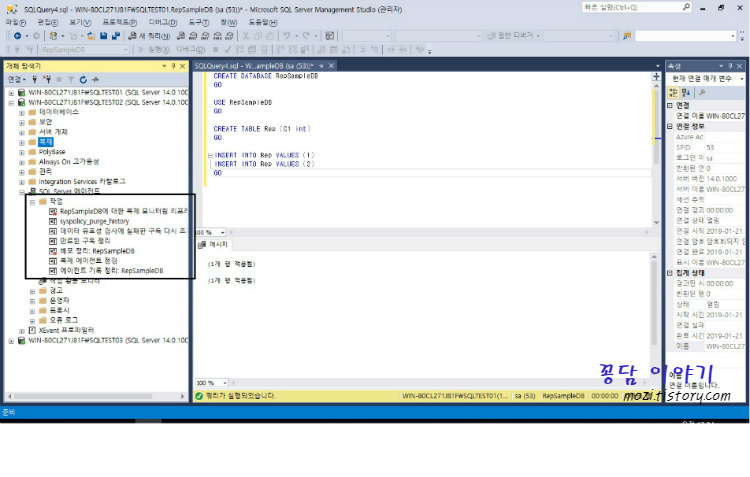Click the blue Navigate Backward arrow icon
The image size is (750, 477).
17,36
